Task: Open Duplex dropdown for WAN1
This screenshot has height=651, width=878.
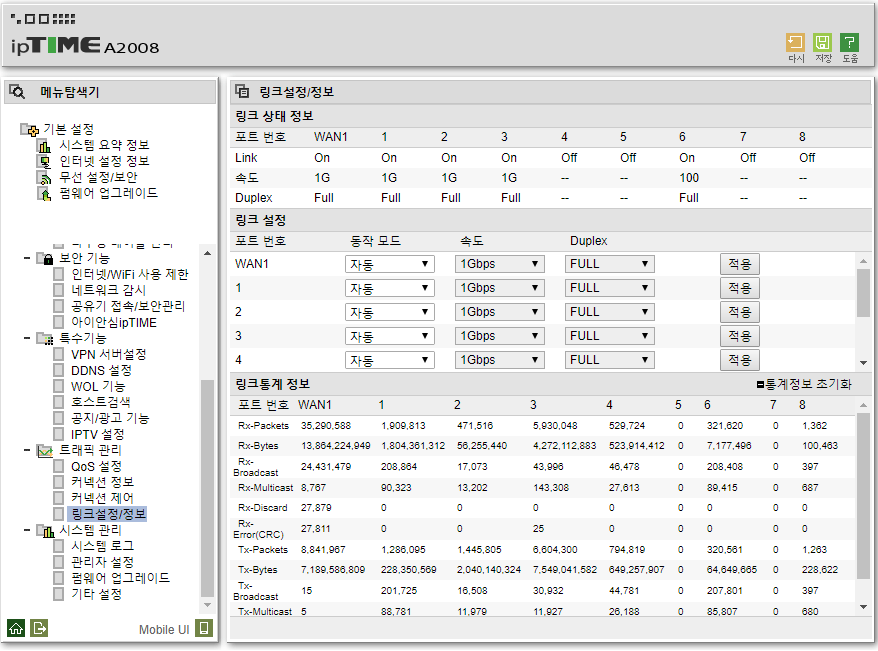Action: (610, 264)
